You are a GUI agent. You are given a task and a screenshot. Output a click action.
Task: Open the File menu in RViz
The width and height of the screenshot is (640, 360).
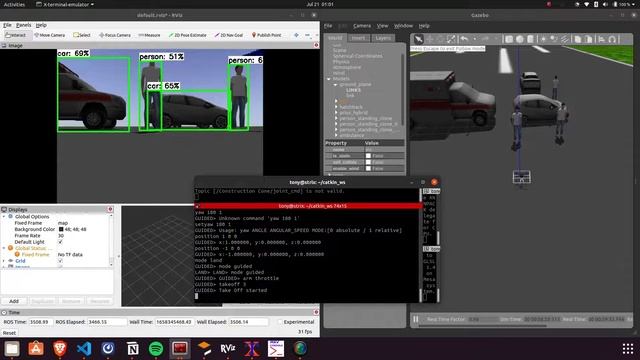[x=7, y=25]
